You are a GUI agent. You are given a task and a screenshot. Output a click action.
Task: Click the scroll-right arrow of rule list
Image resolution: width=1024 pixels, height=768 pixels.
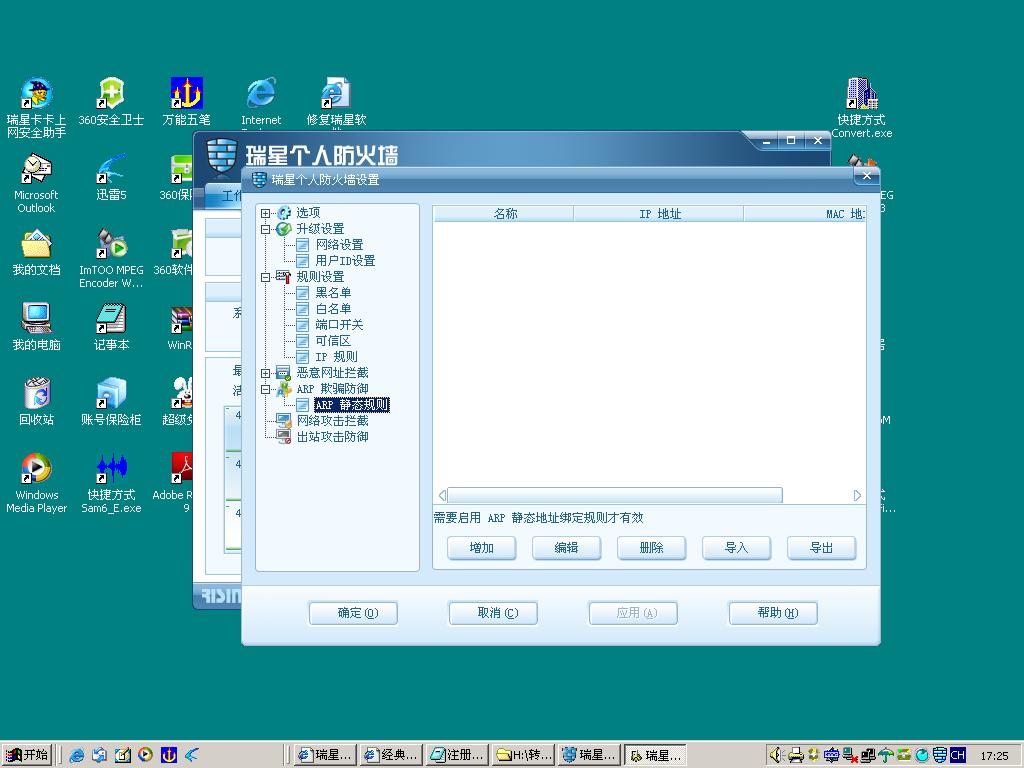857,495
